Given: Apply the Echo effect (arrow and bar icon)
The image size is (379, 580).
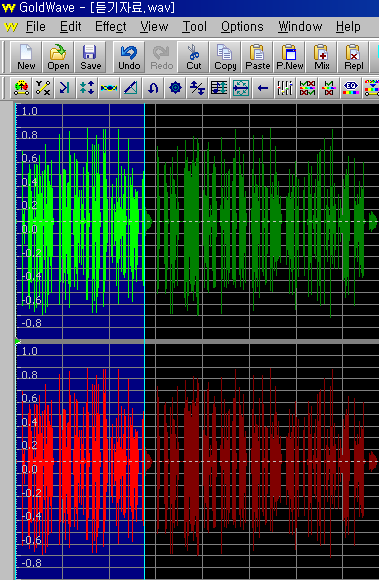Looking at the screenshot, I should 65,88.
